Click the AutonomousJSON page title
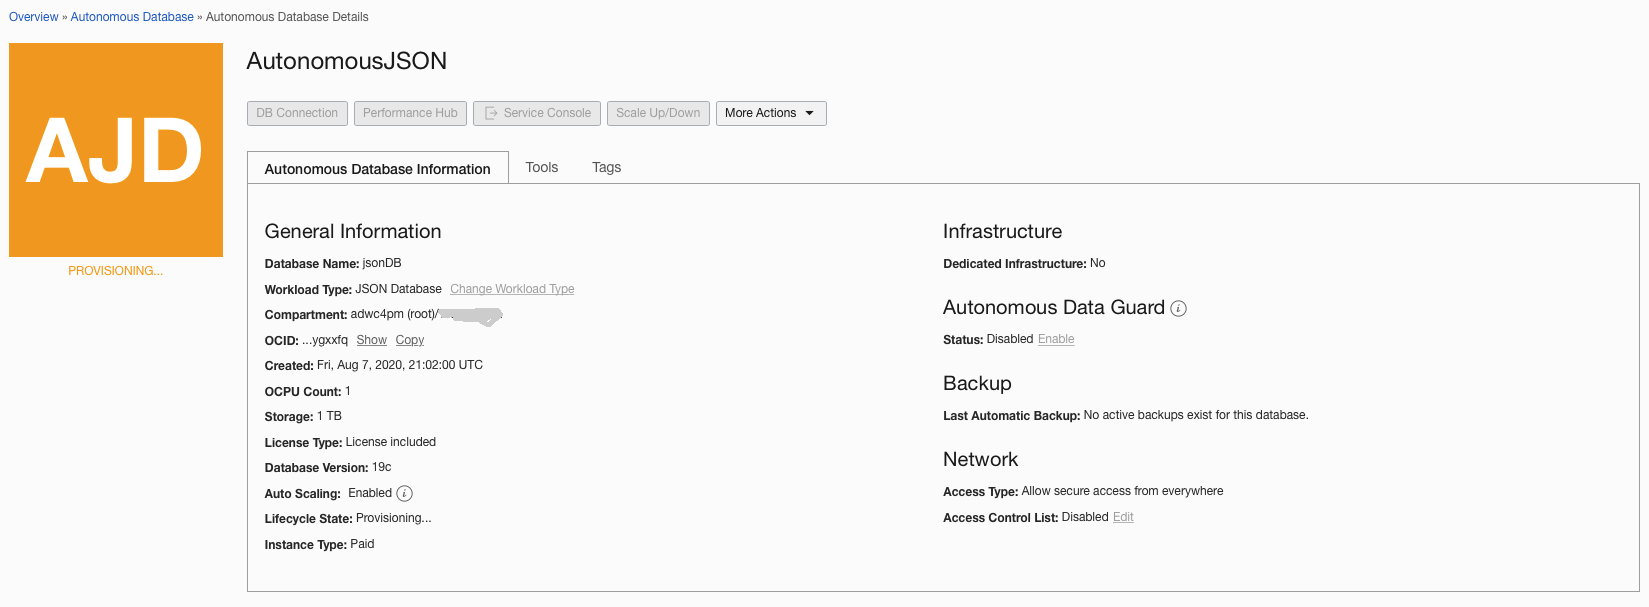 [x=346, y=61]
